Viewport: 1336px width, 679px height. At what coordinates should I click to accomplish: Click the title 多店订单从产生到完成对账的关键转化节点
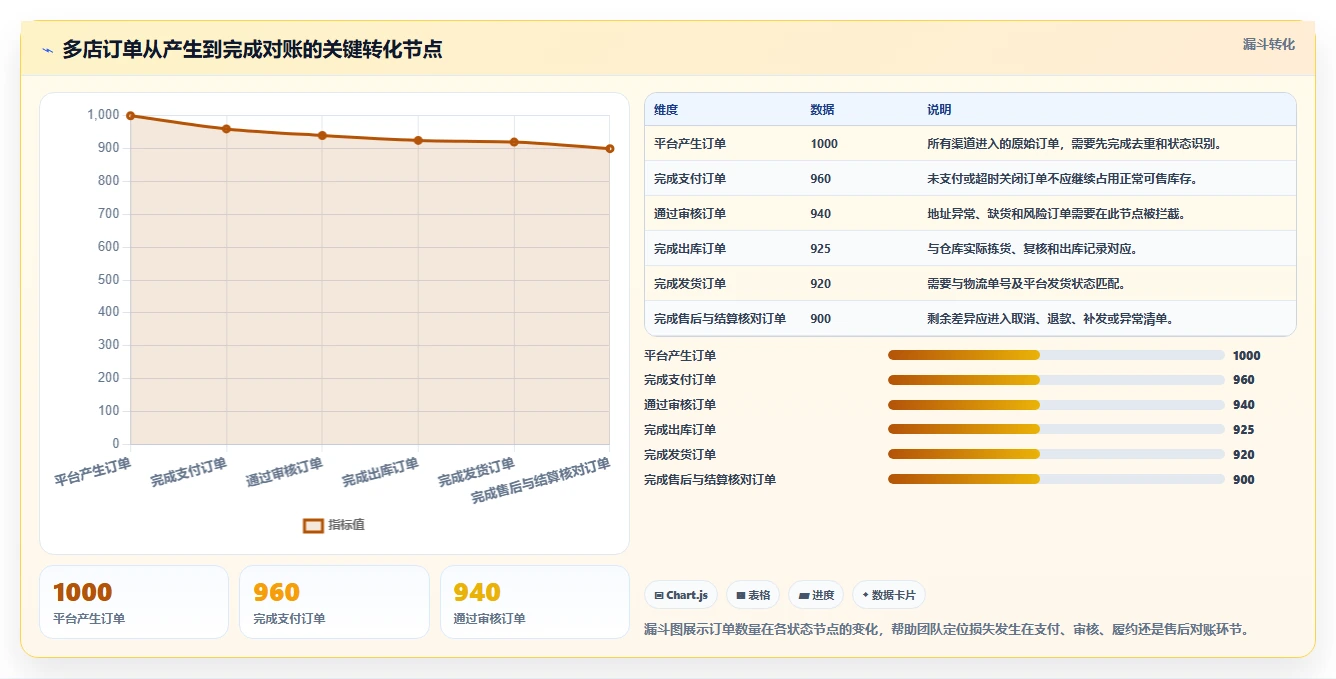[x=252, y=50]
